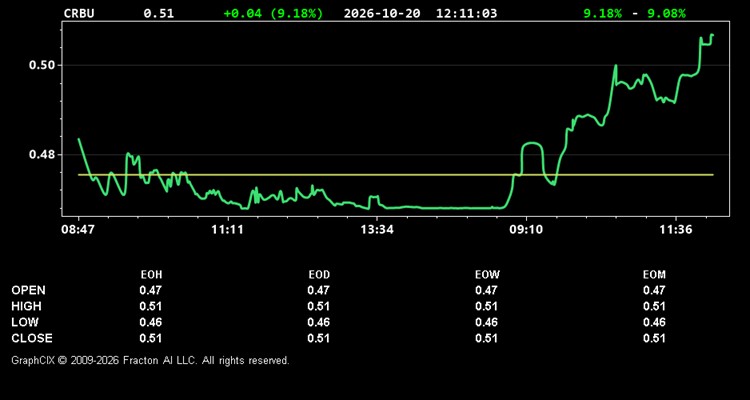This screenshot has height=400, width=750.
Task: Pick the EOD low value 0.46
Action: (x=319, y=322)
